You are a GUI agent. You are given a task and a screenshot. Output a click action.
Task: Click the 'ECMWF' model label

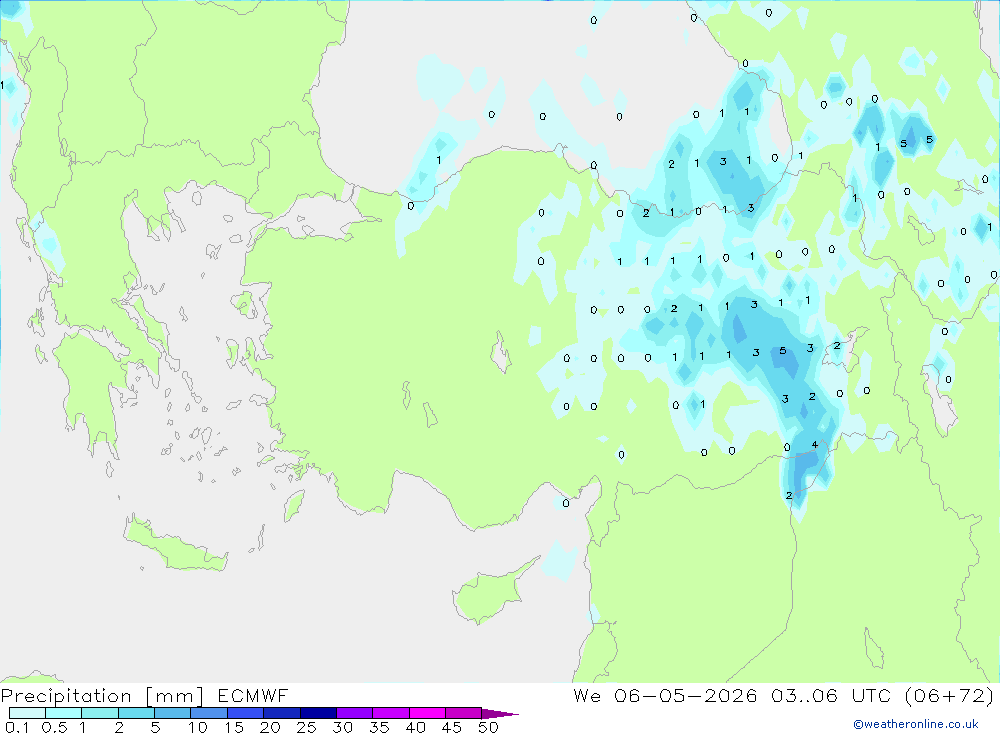[x=253, y=696]
